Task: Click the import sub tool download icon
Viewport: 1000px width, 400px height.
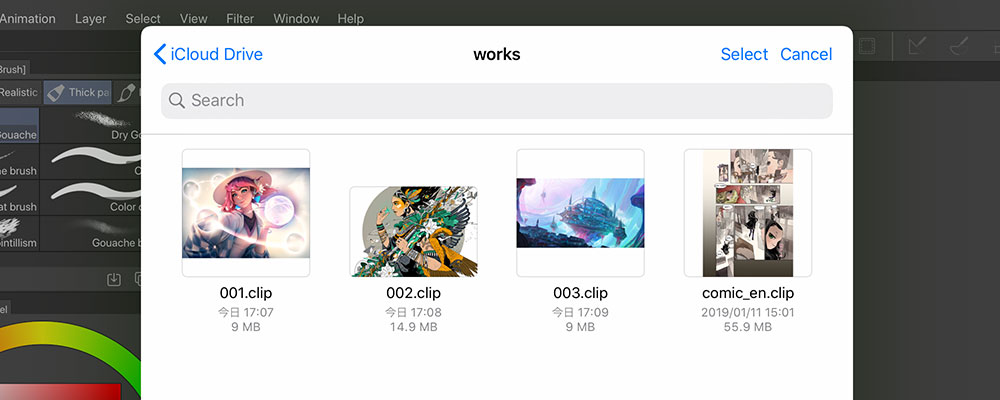Action: [x=114, y=279]
